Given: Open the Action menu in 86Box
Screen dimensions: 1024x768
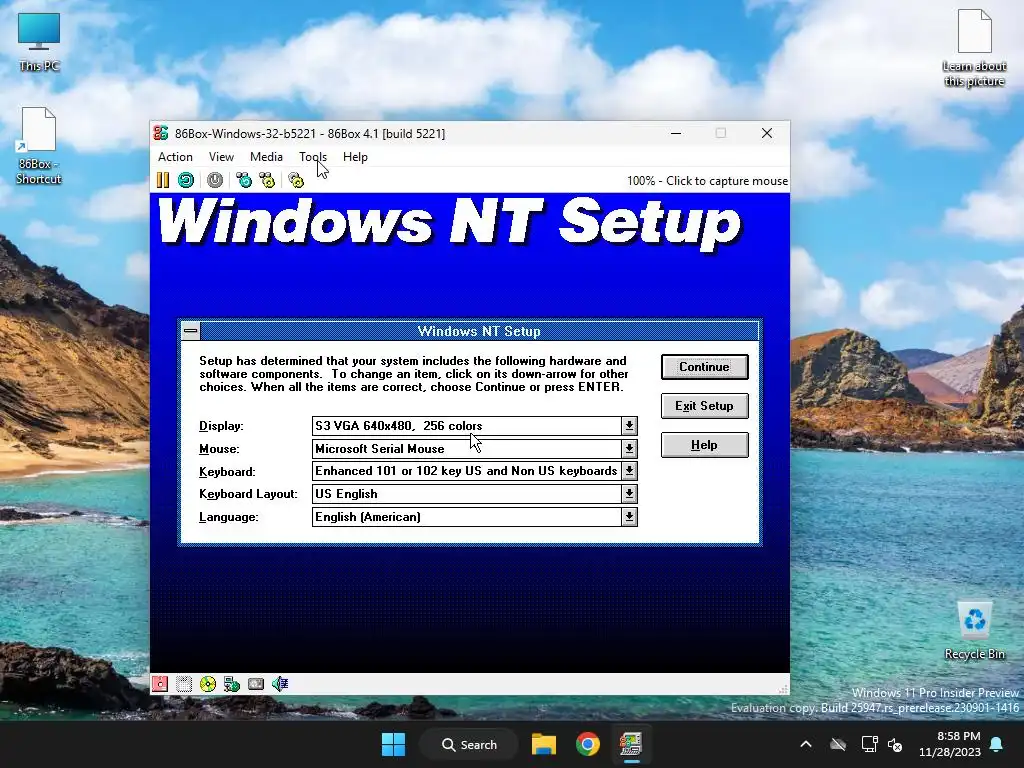Looking at the screenshot, I should (x=175, y=157).
